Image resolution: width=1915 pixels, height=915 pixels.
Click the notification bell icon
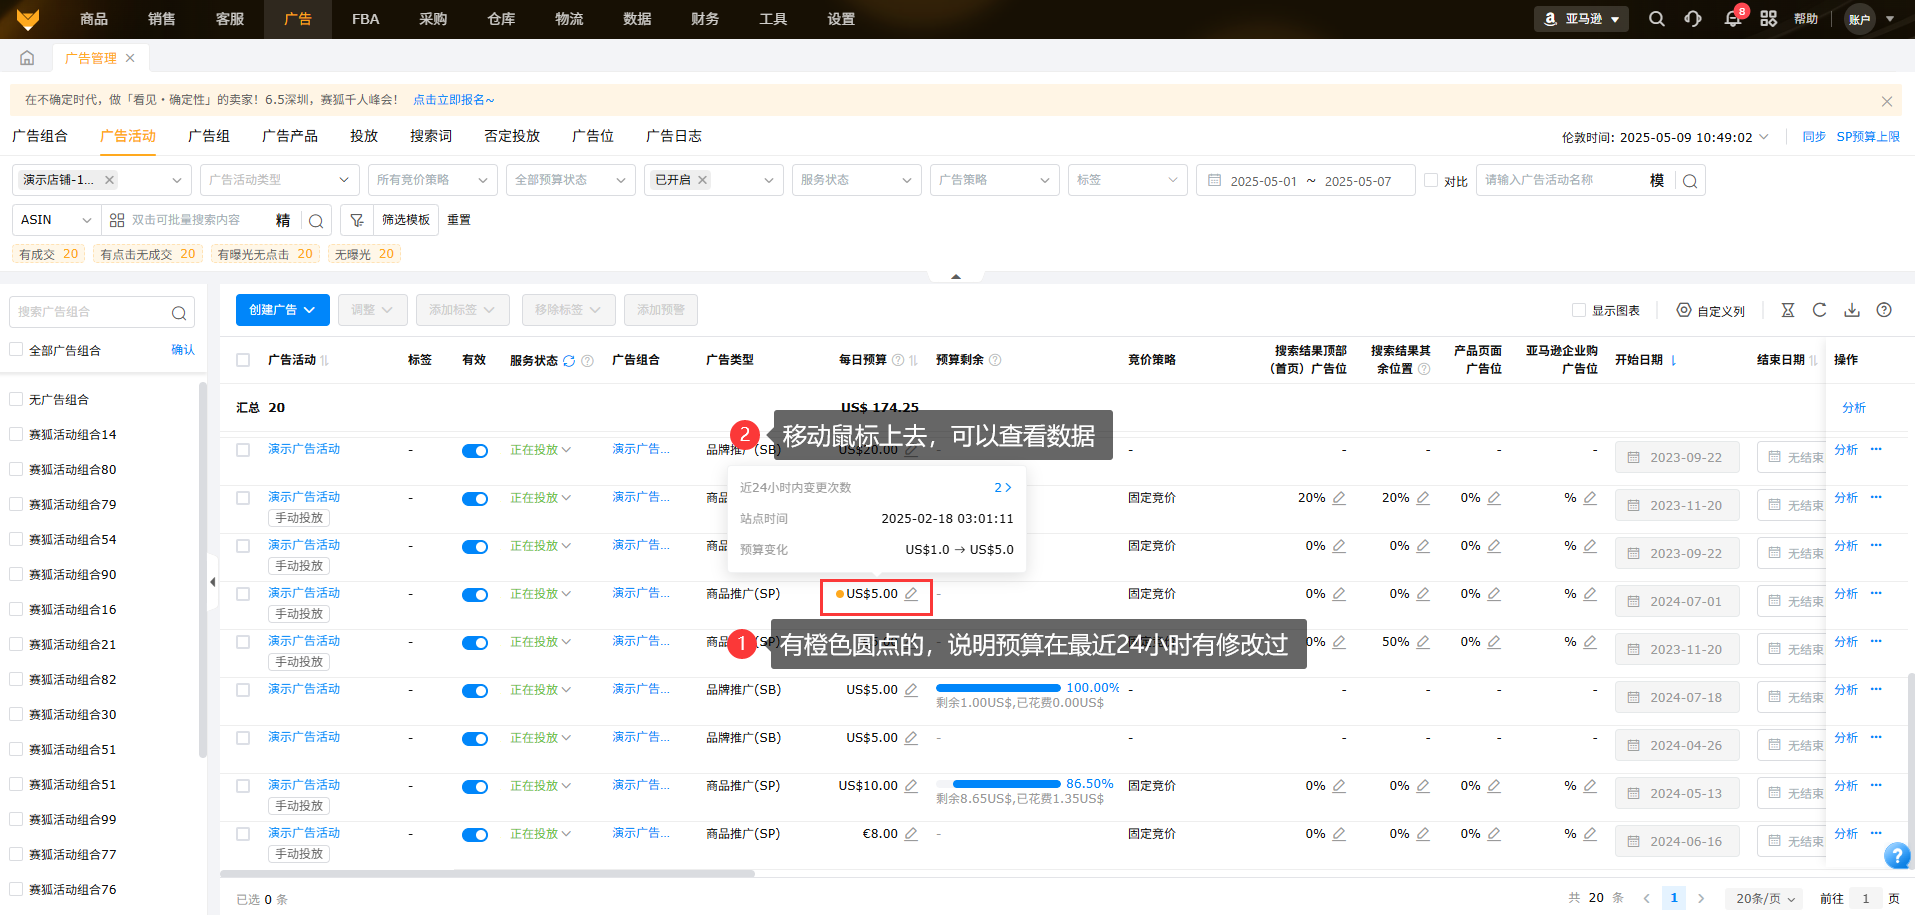[1732, 19]
